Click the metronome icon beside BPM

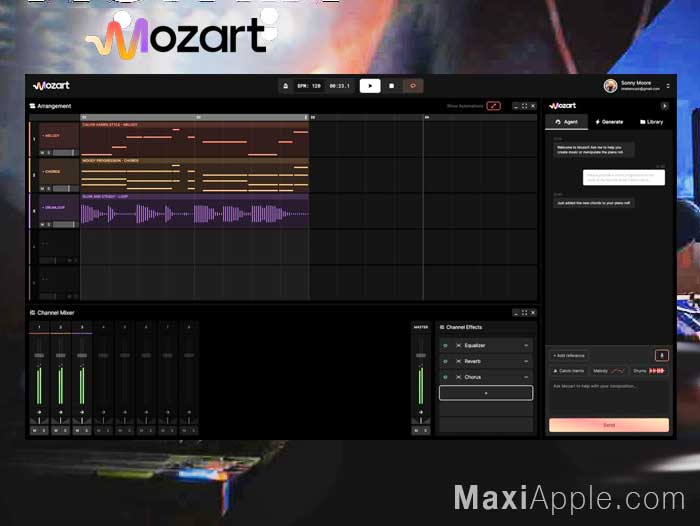pos(286,86)
